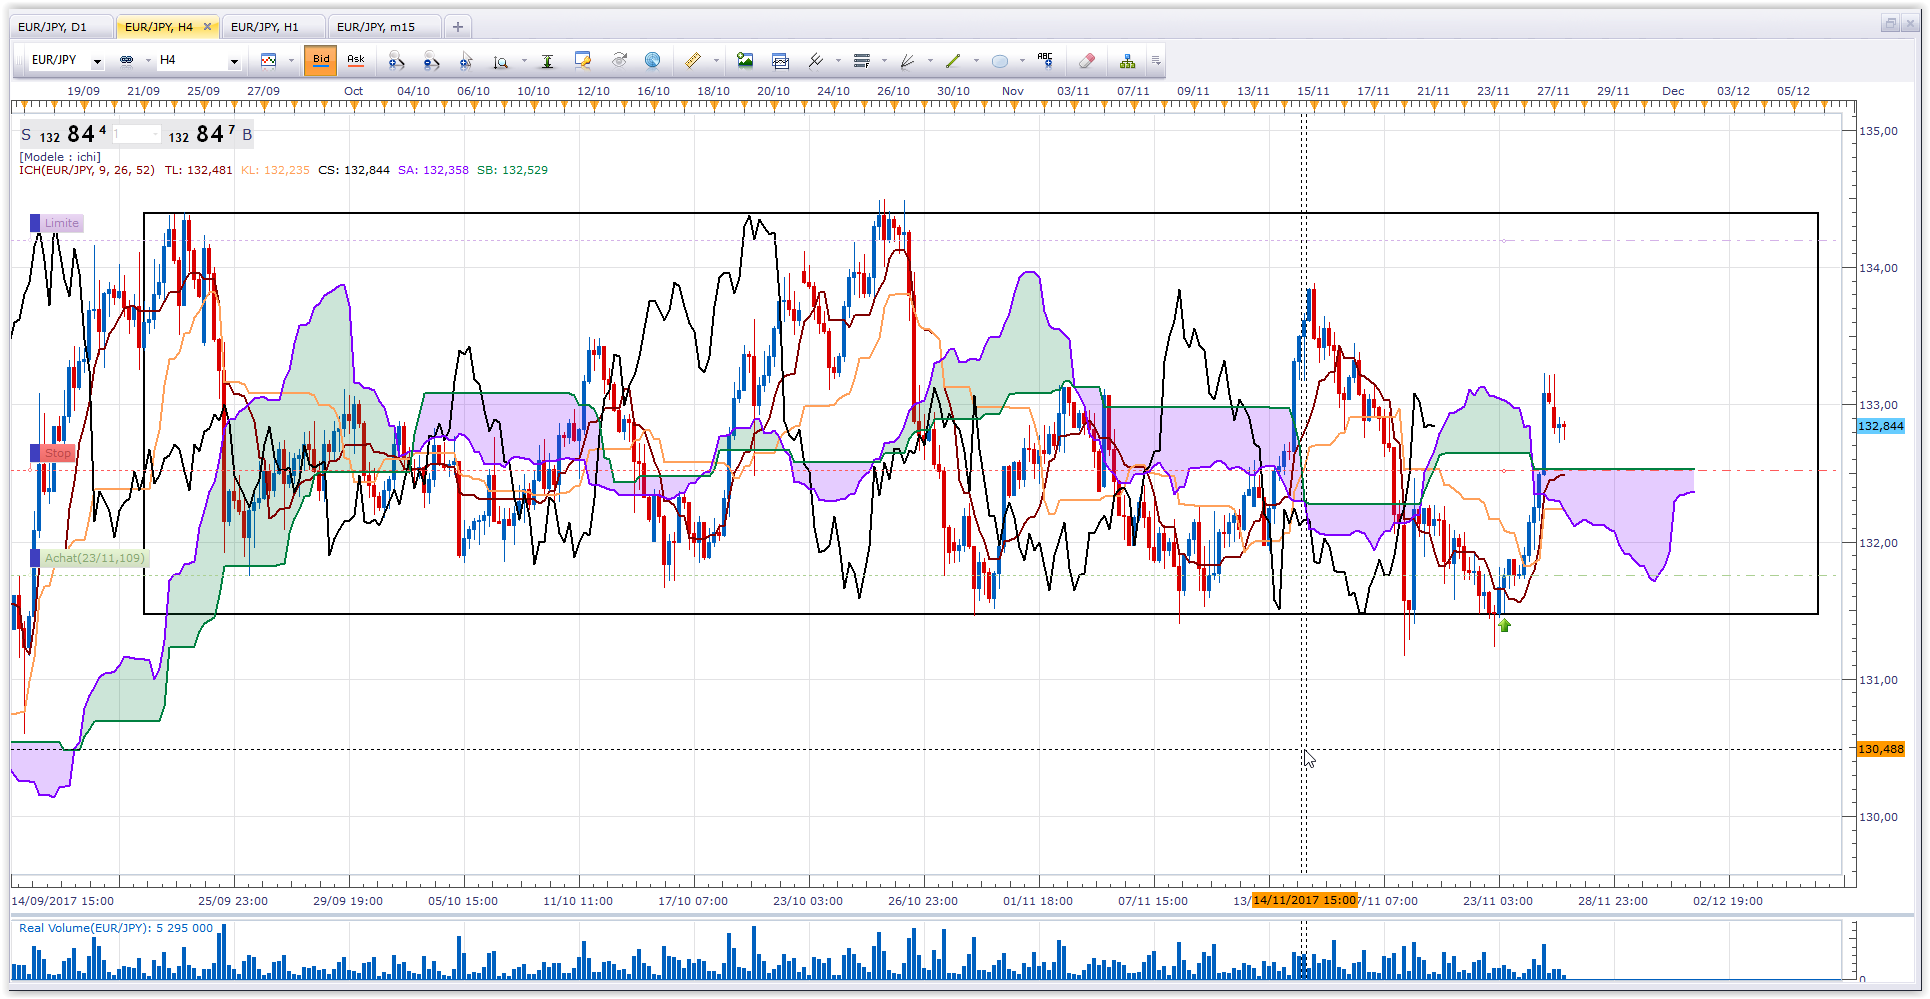Expand the trend line options arrow

click(976, 61)
